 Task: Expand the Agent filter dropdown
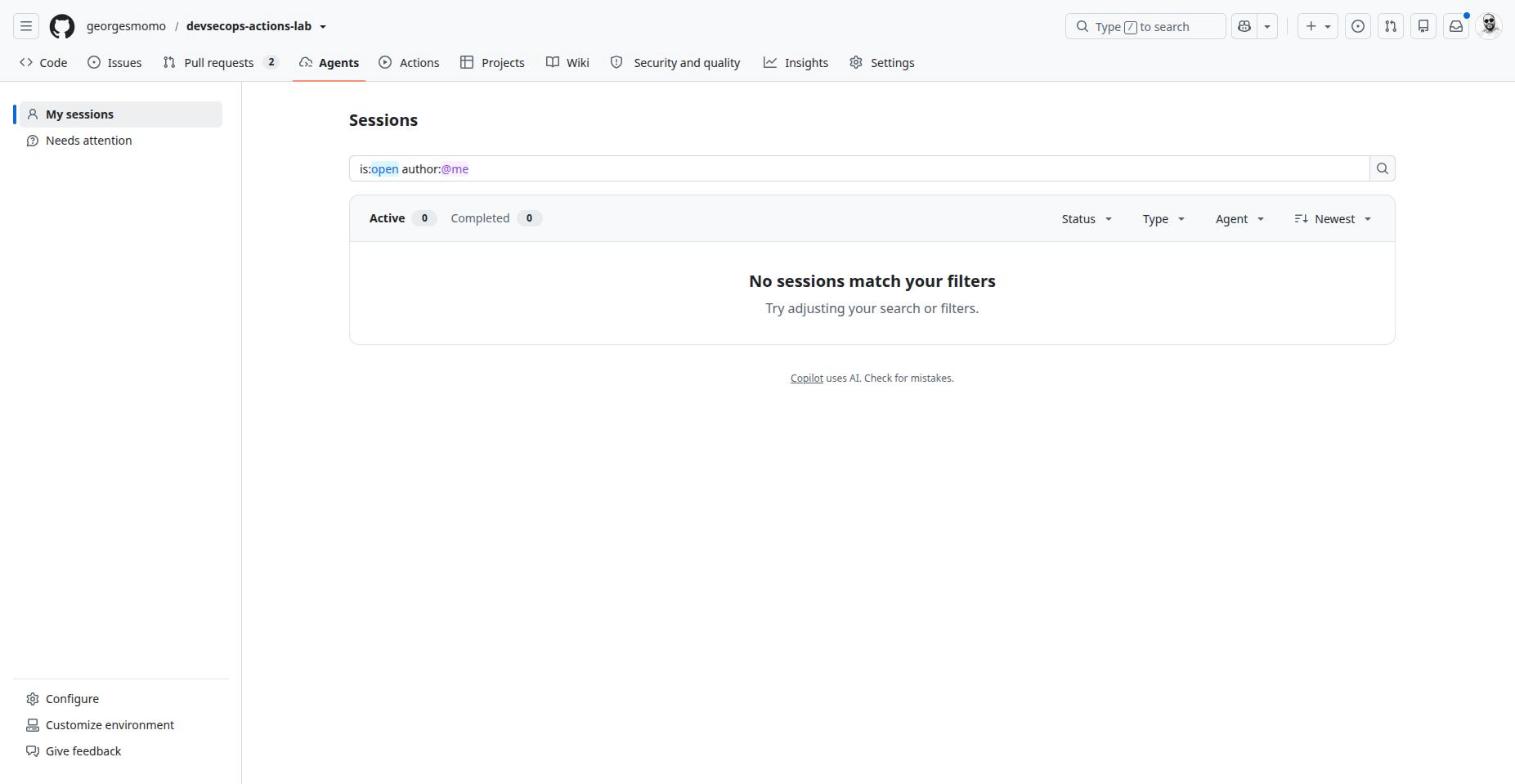[x=1240, y=219]
